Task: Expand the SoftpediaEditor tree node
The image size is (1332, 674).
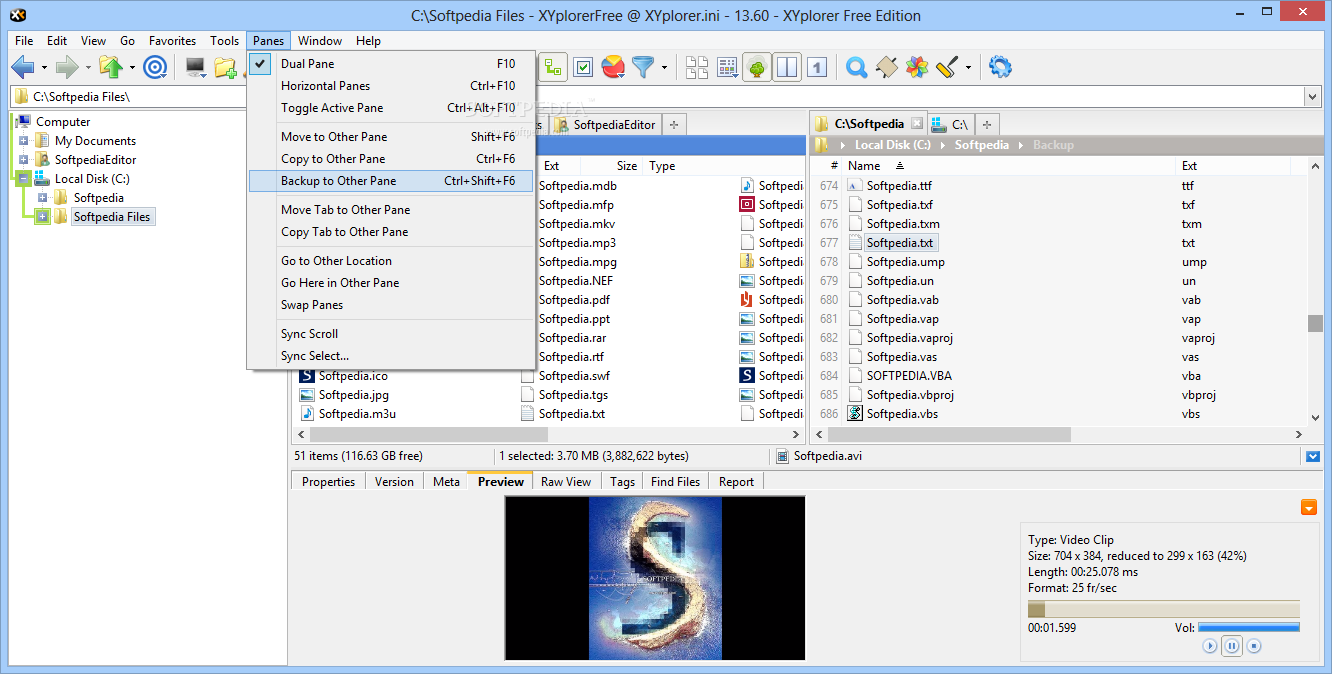Action: coord(24,159)
